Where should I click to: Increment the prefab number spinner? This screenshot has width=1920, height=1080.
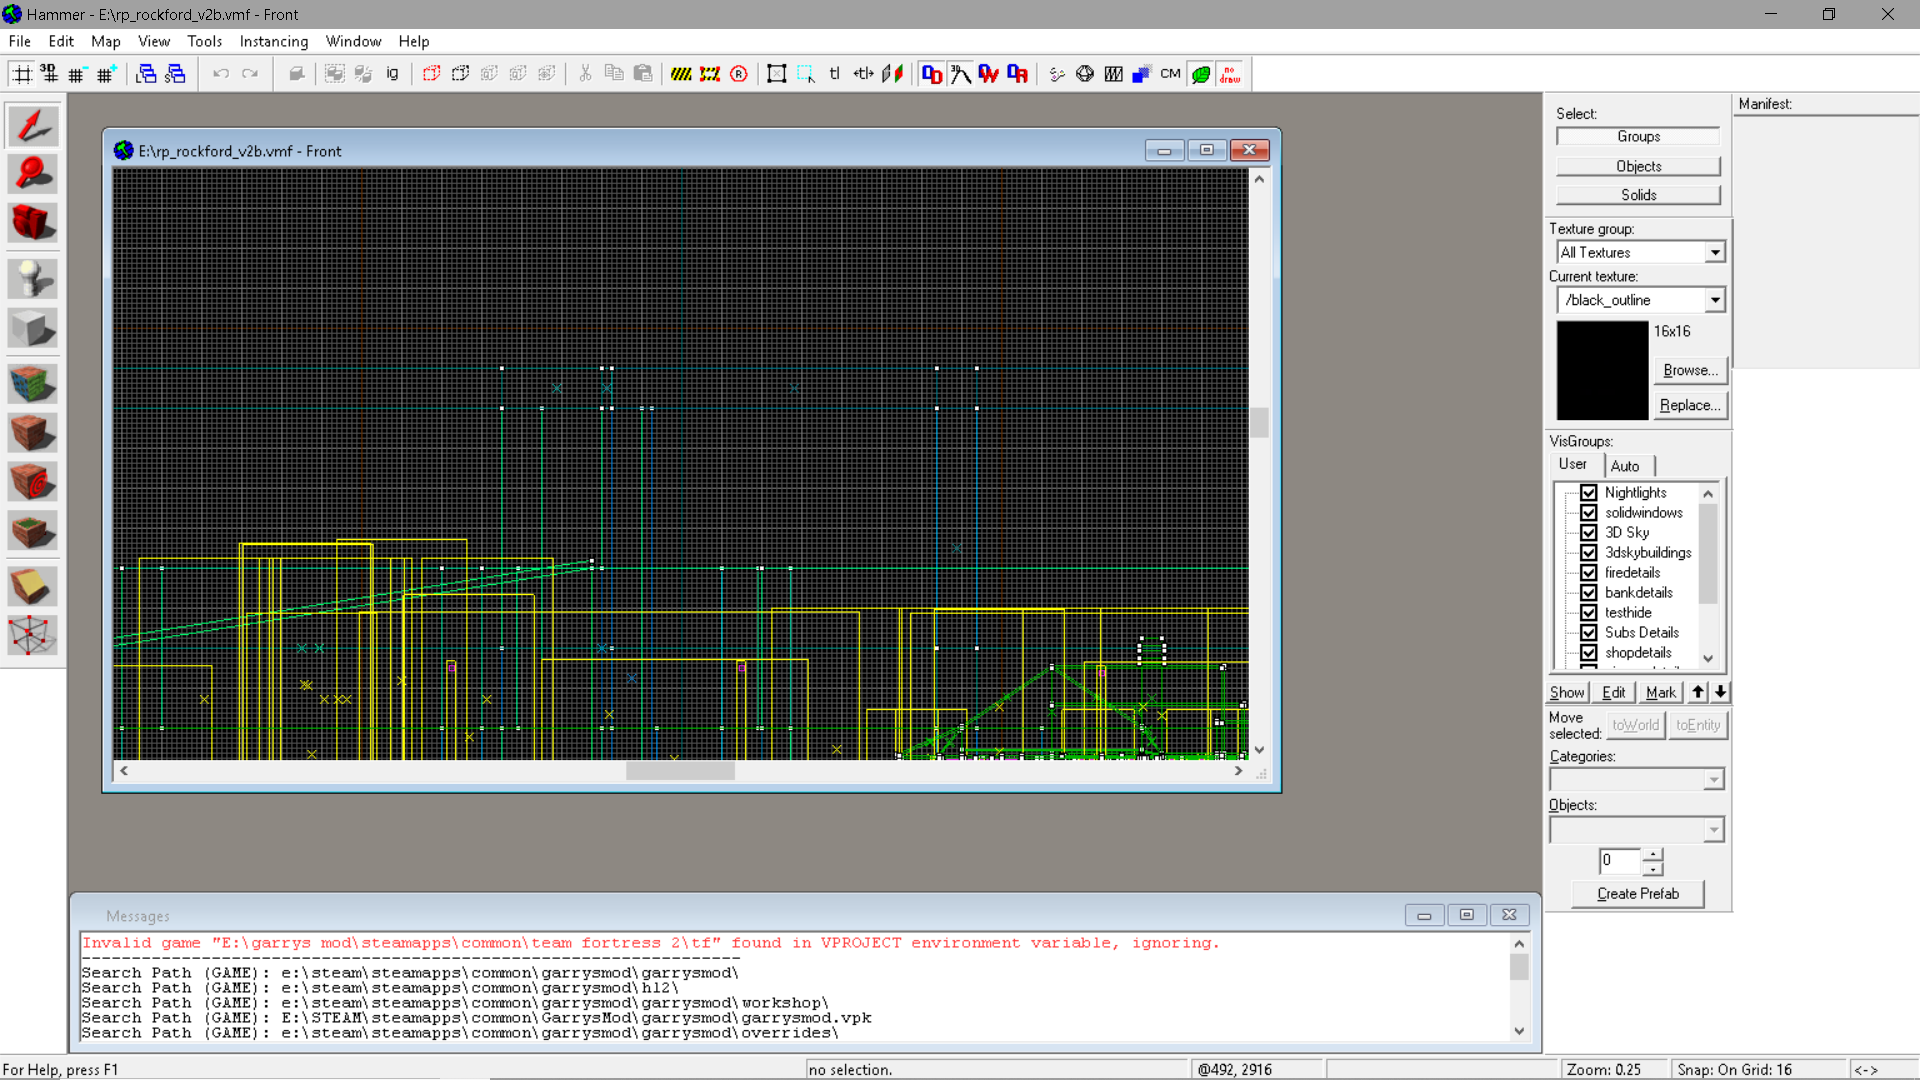coord(1653,855)
